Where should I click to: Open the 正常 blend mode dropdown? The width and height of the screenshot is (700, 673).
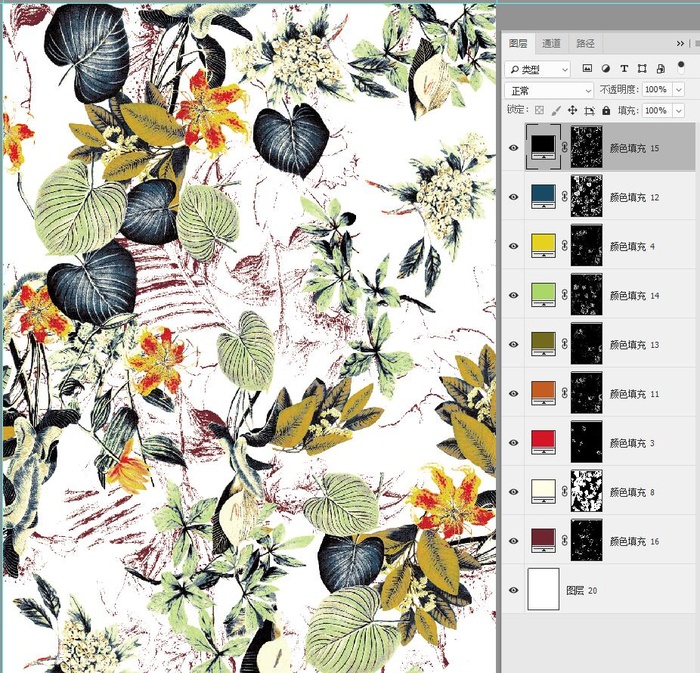[x=549, y=91]
